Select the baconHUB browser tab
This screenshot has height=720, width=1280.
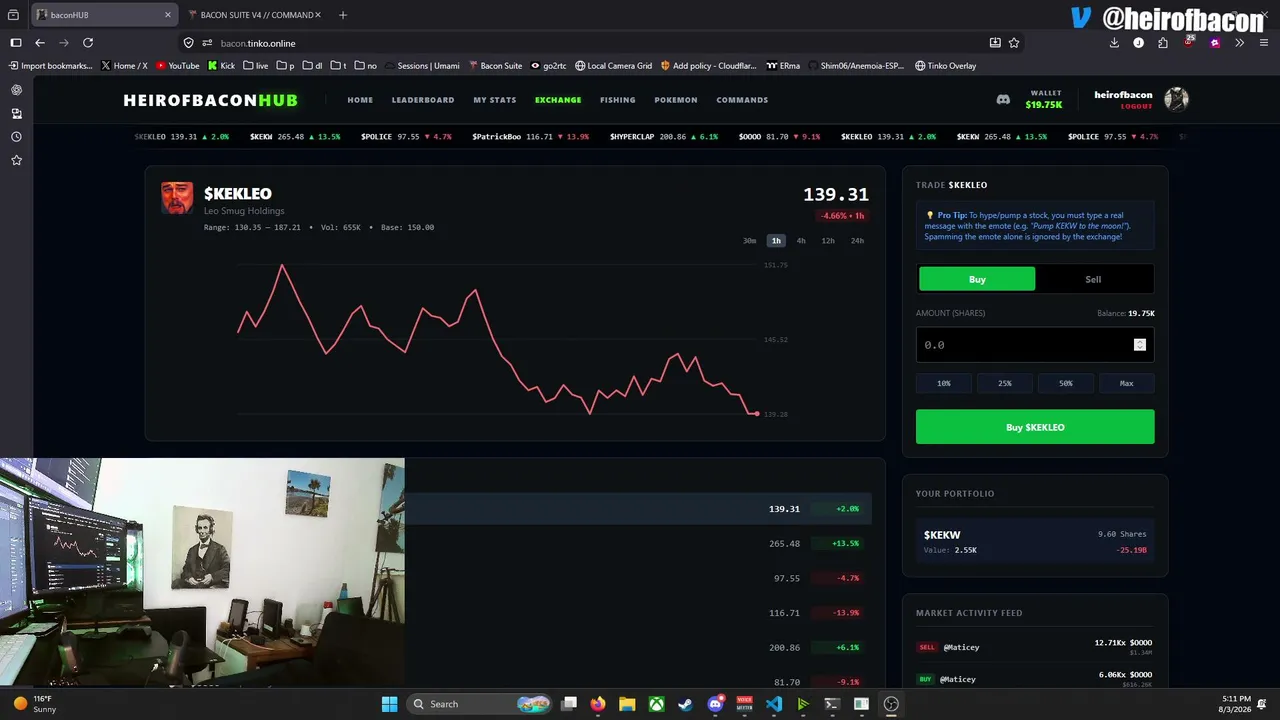pos(104,15)
